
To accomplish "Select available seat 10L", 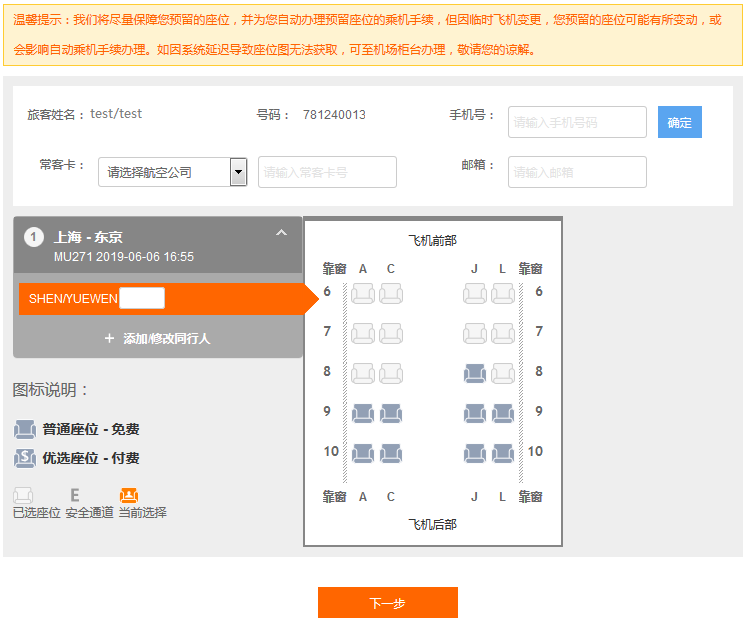I will (503, 453).
